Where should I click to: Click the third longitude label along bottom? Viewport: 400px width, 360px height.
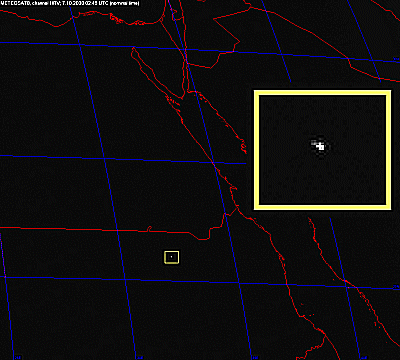(x=255, y=357)
